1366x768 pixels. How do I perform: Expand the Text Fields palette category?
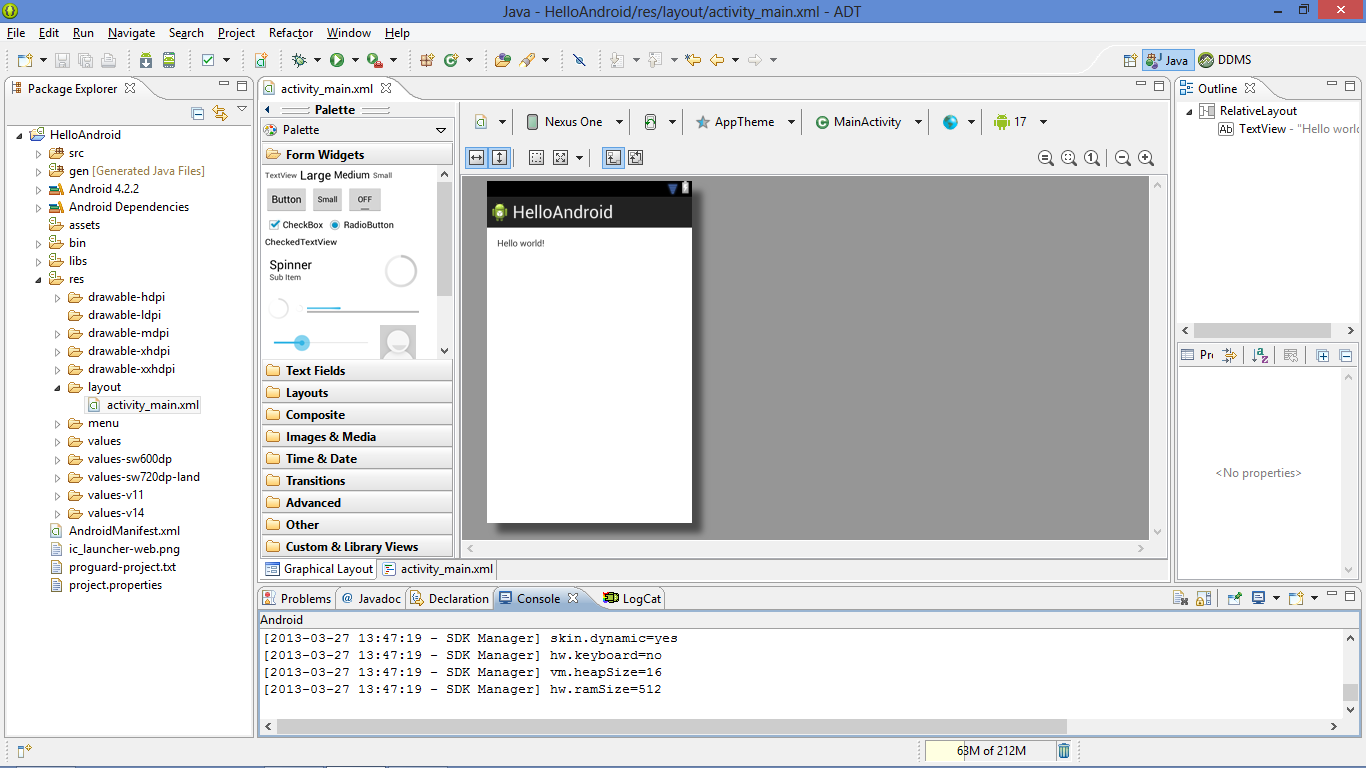click(x=357, y=370)
